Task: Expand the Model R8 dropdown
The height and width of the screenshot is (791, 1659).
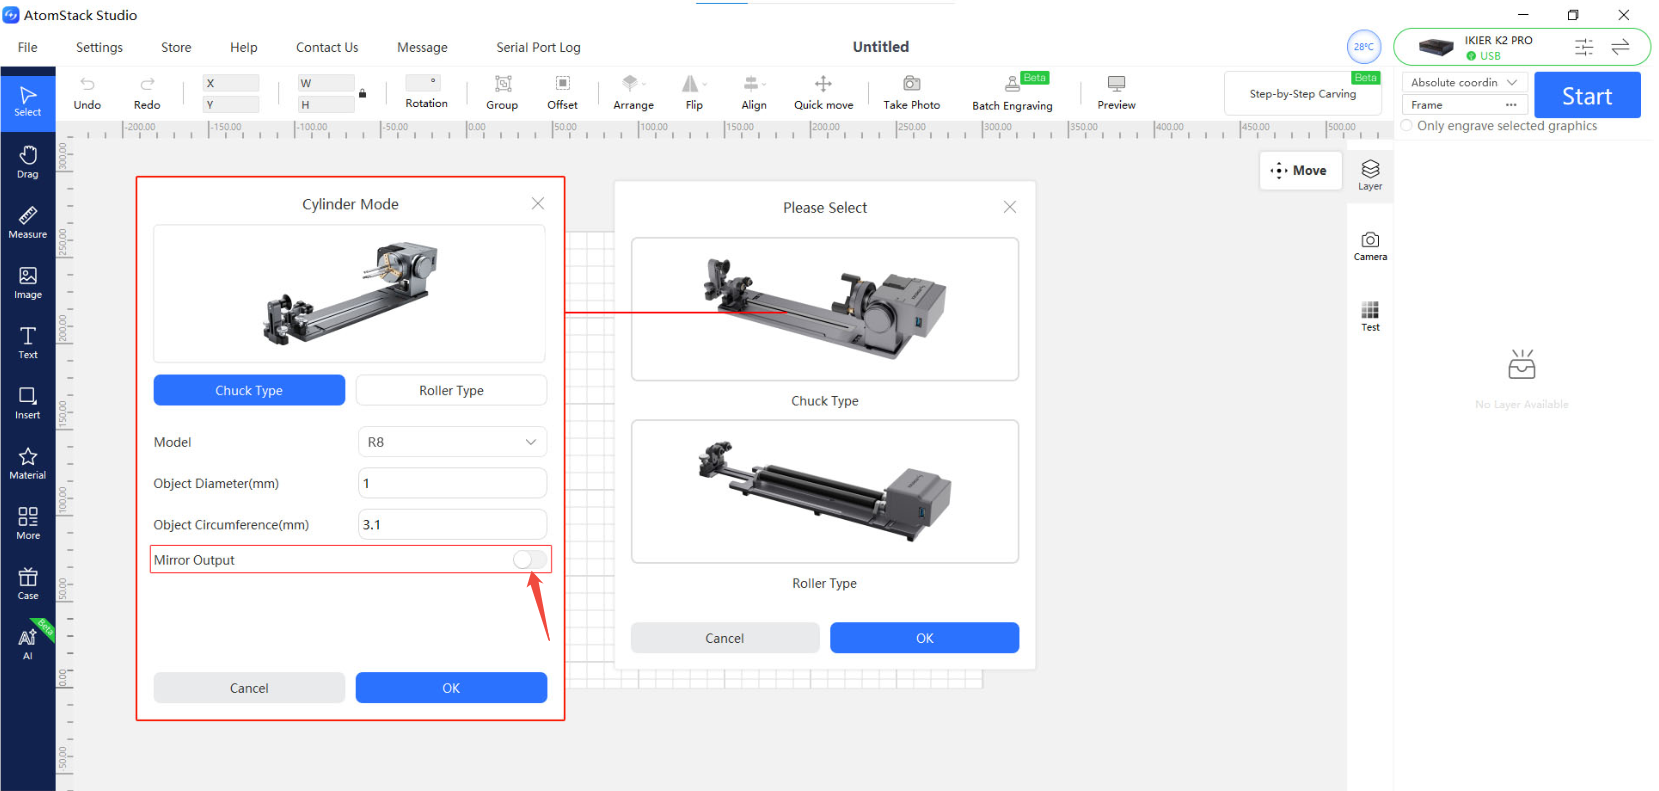Action: (452, 442)
